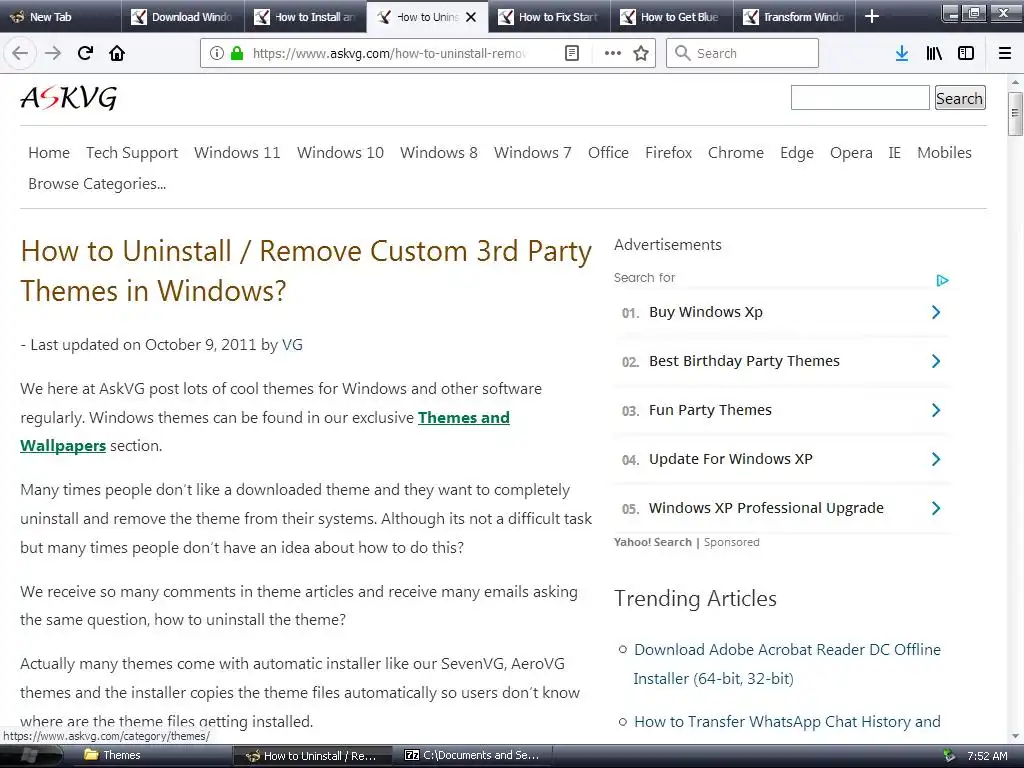
Task: Open the page actions three-dots menu
Action: click(x=613, y=53)
